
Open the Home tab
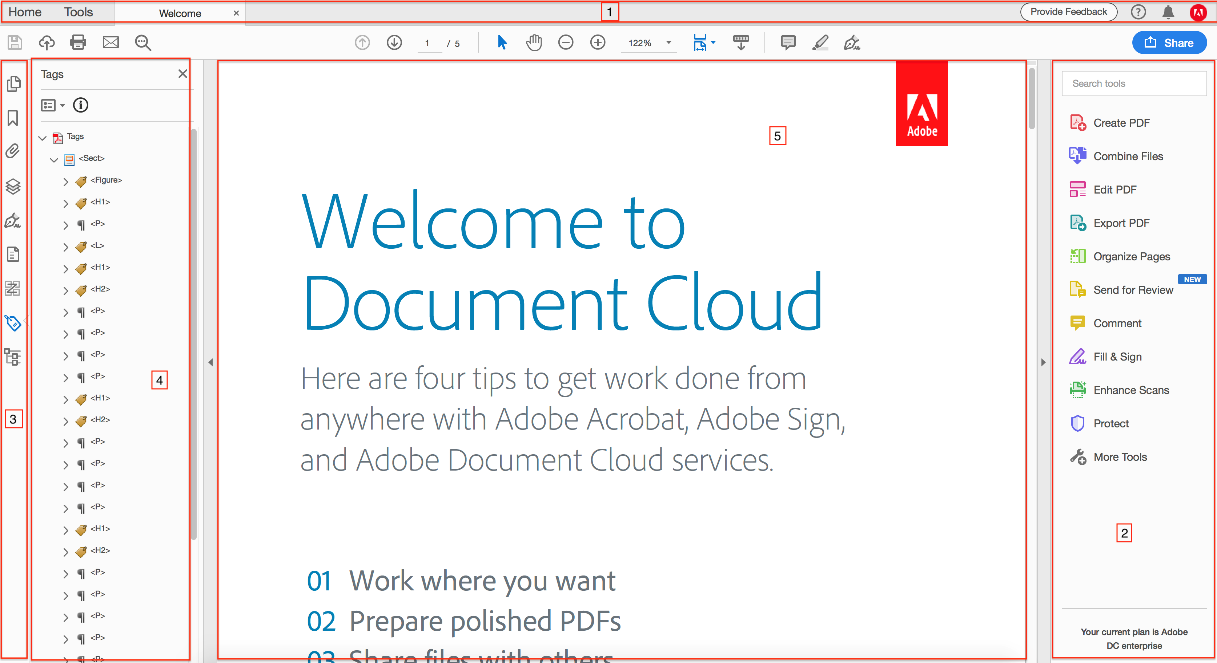(x=25, y=12)
